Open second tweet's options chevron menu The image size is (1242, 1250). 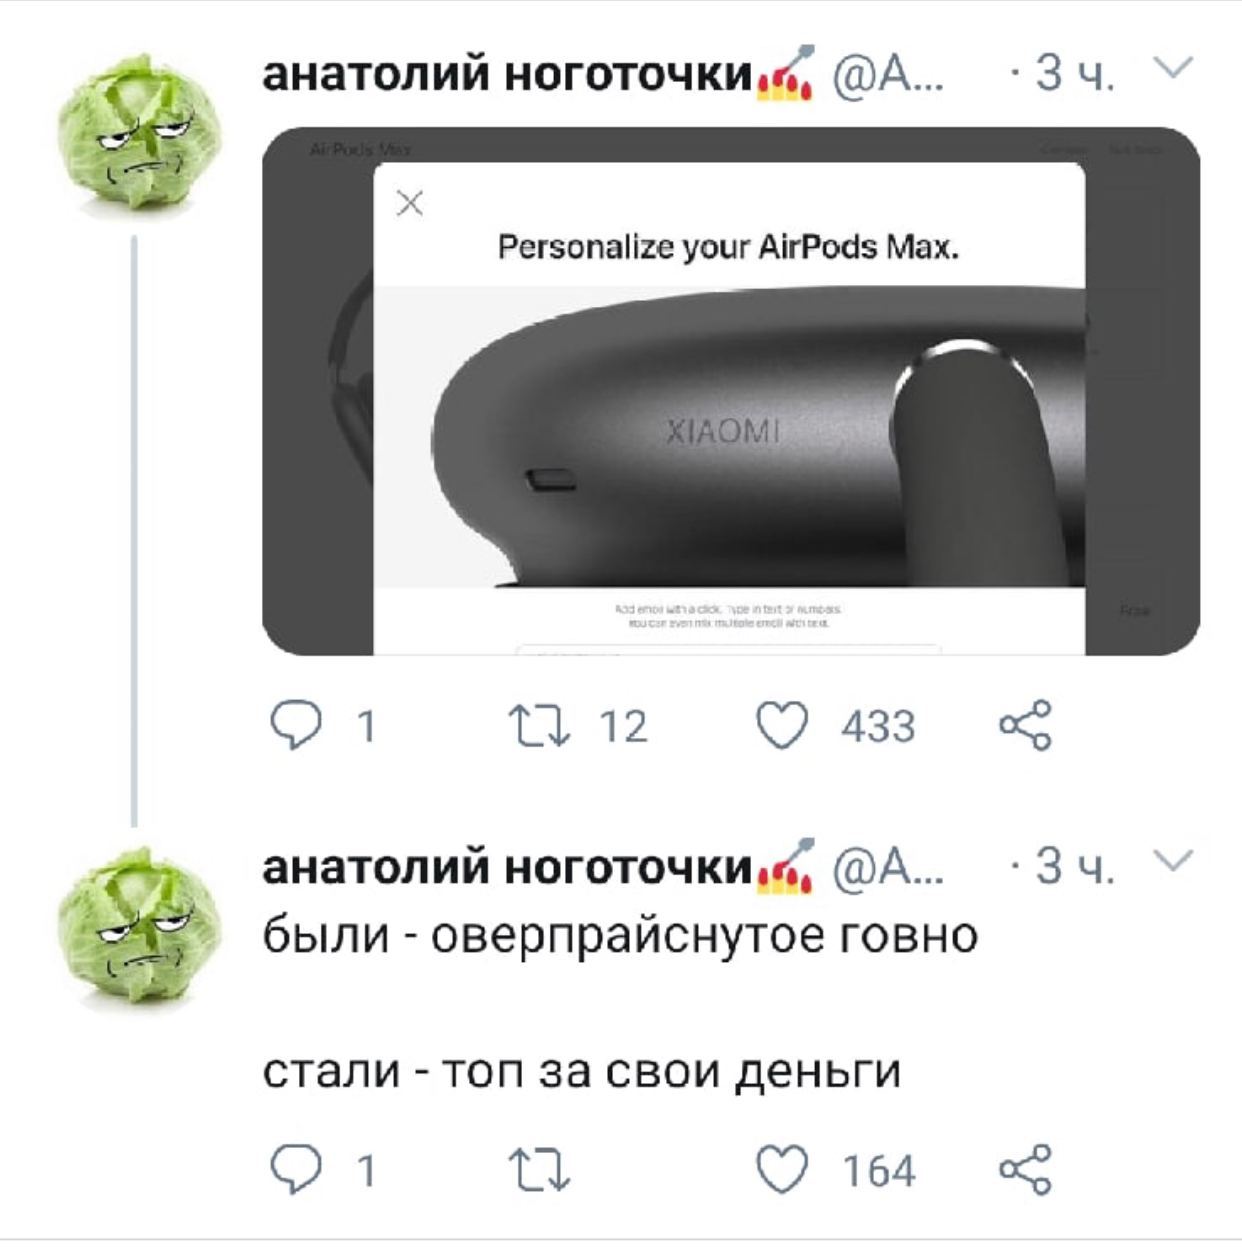click(x=1173, y=860)
